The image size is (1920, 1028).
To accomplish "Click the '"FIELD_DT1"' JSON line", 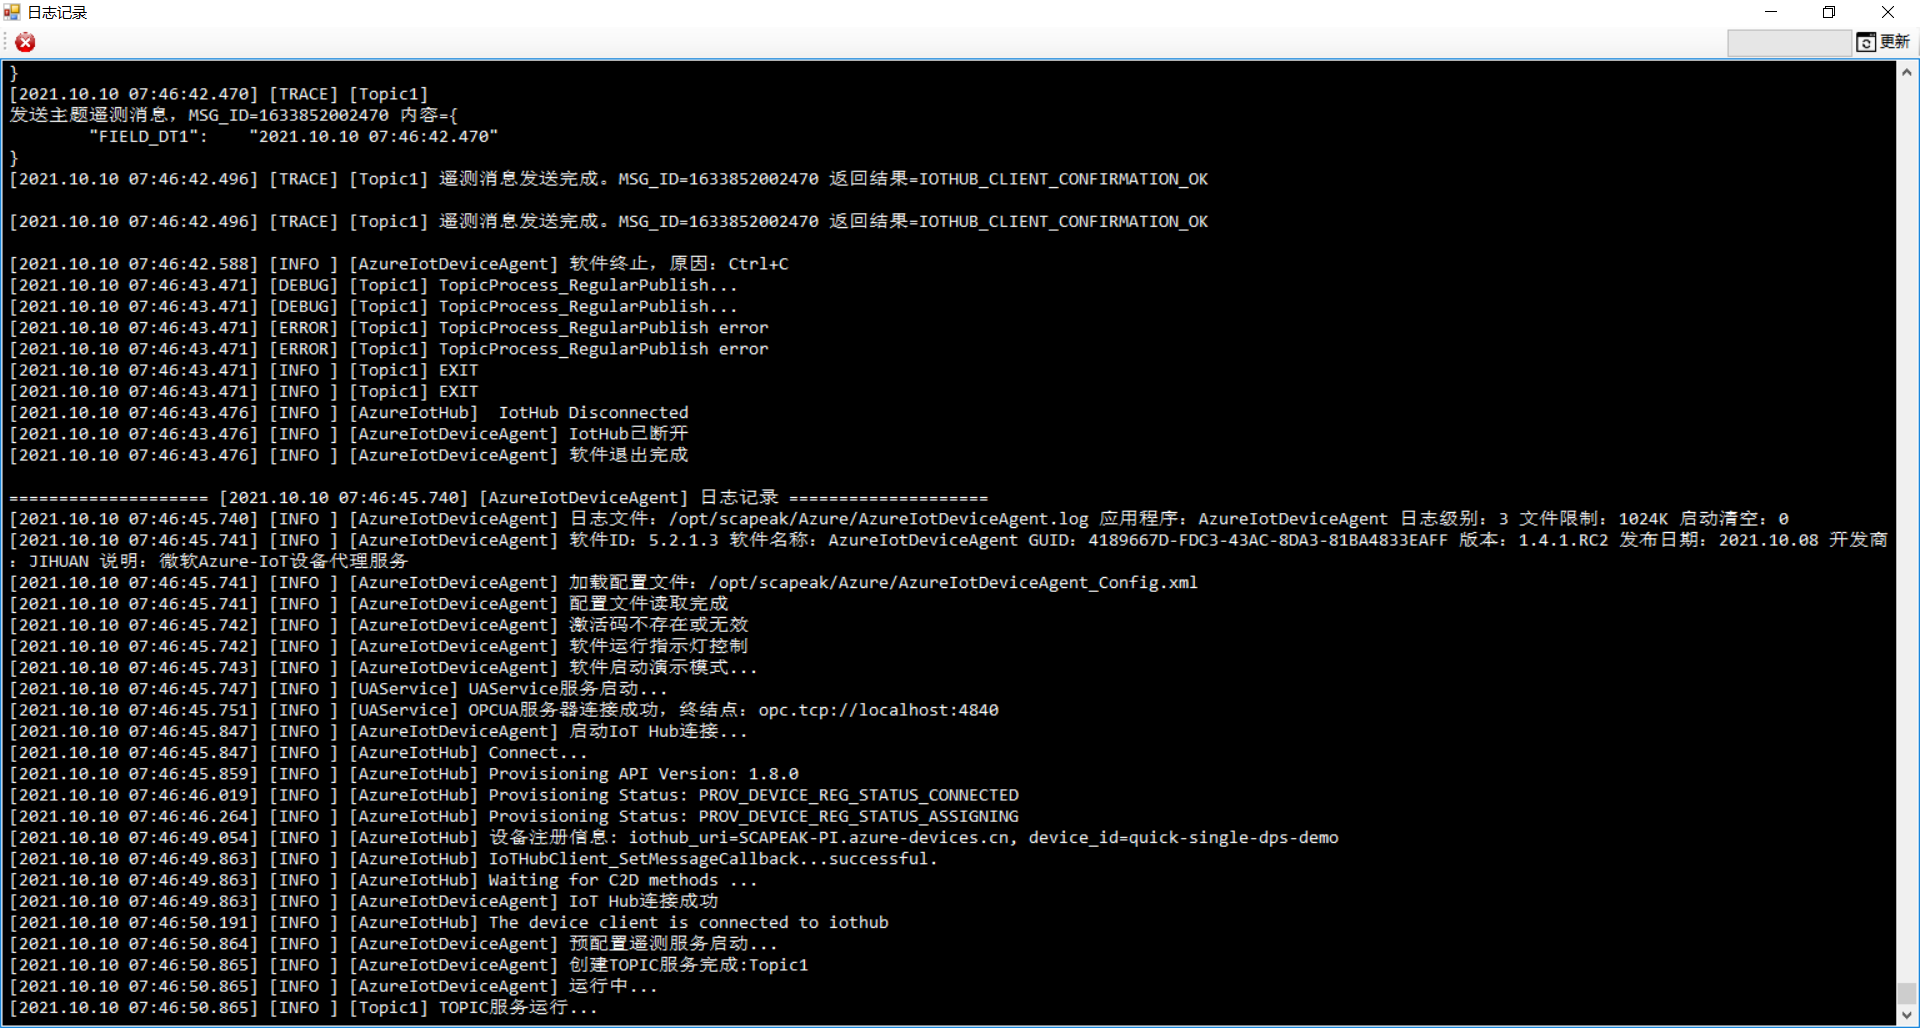I will [x=293, y=137].
